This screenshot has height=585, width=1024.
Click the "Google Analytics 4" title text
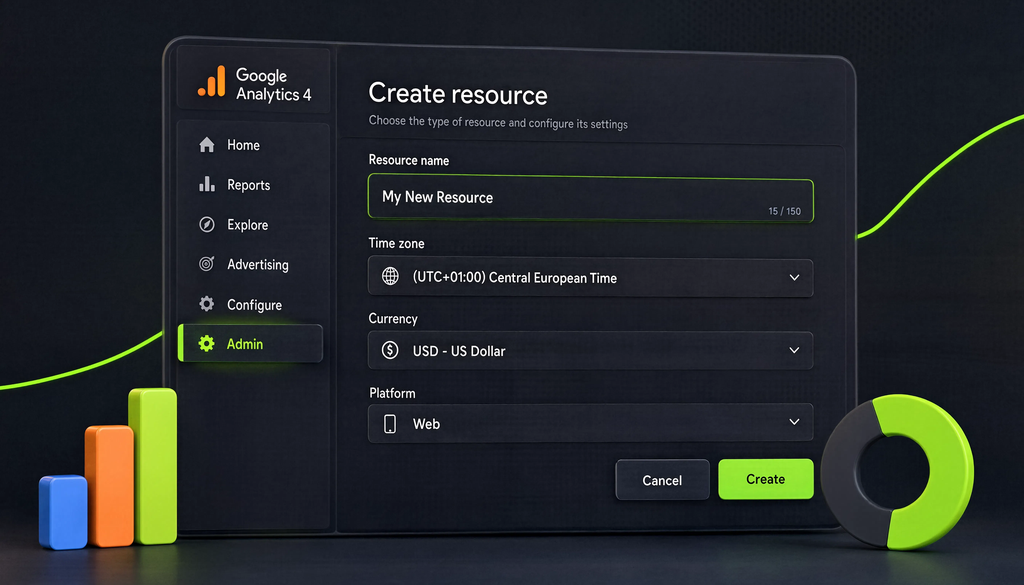(x=274, y=85)
